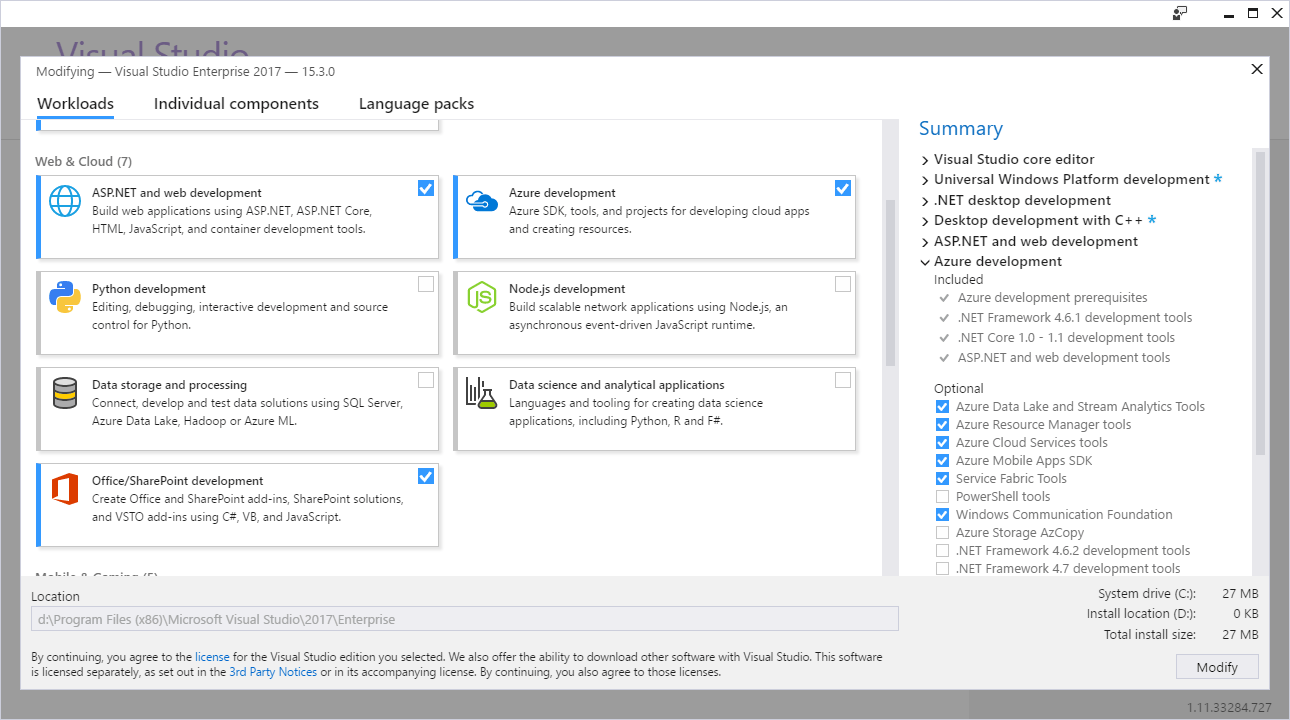
Task: Open the 3rd Party Notices link
Action: click(273, 672)
